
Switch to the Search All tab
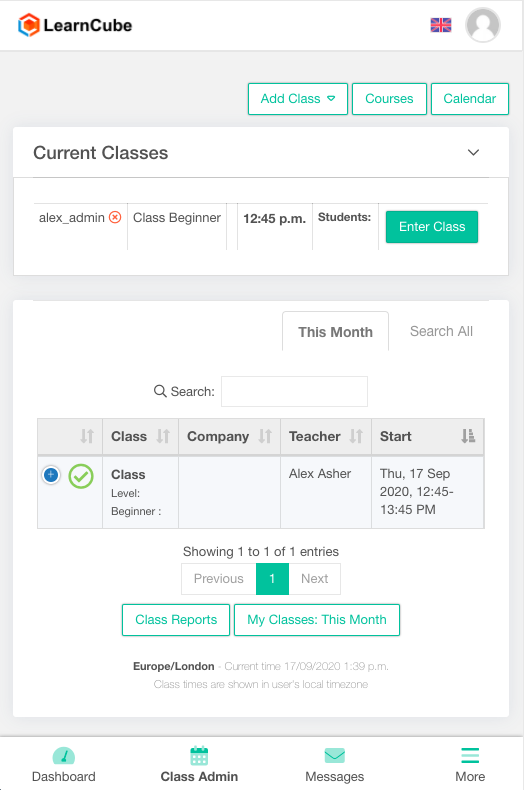point(441,331)
